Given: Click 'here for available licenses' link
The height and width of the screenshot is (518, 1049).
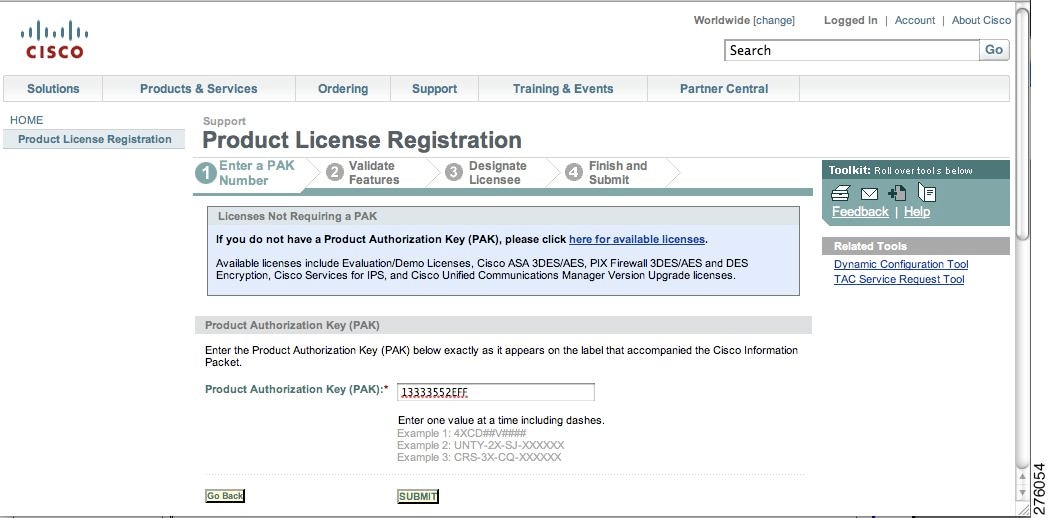Looking at the screenshot, I should click(636, 239).
